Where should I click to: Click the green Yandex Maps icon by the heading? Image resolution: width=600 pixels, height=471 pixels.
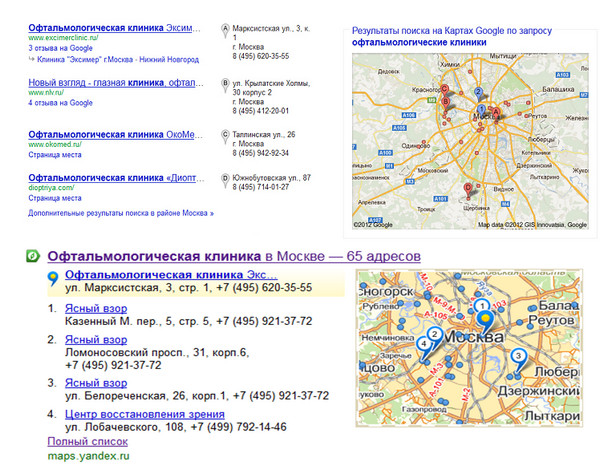click(x=33, y=257)
